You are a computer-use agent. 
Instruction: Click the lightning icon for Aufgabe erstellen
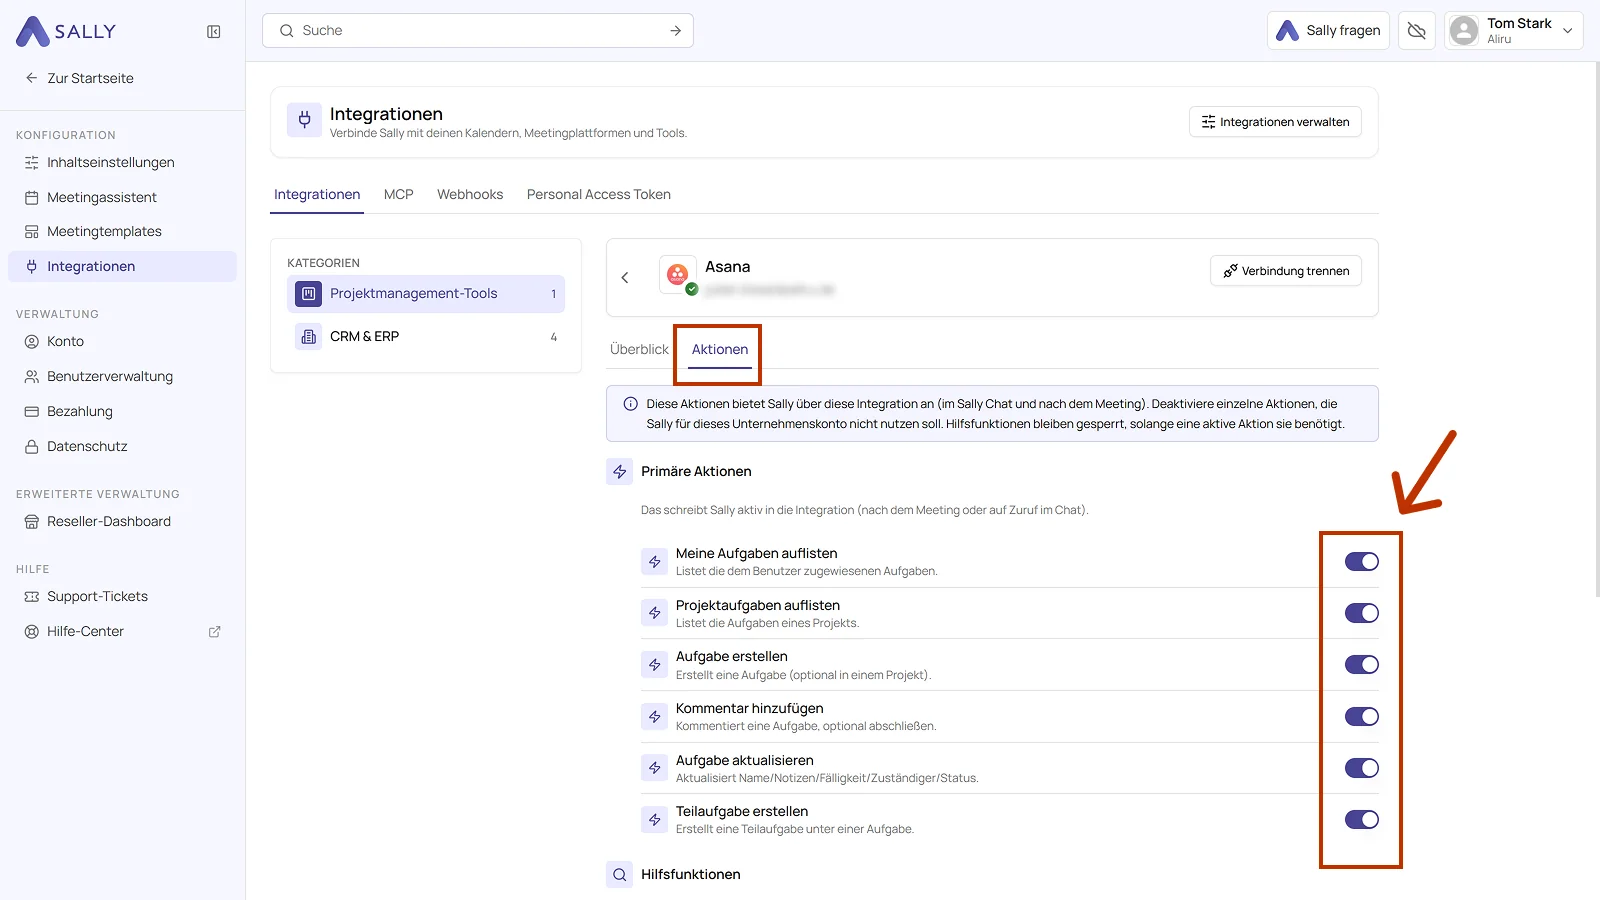[655, 665]
